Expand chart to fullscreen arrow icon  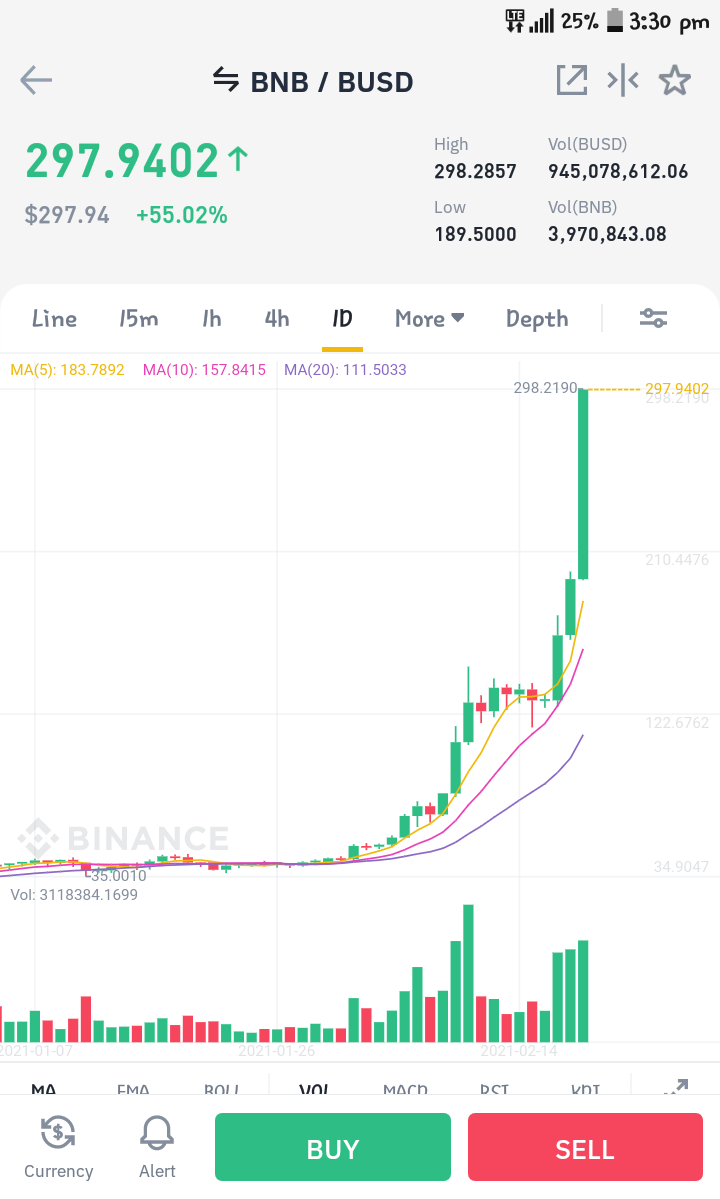pyautogui.click(x=676, y=1087)
